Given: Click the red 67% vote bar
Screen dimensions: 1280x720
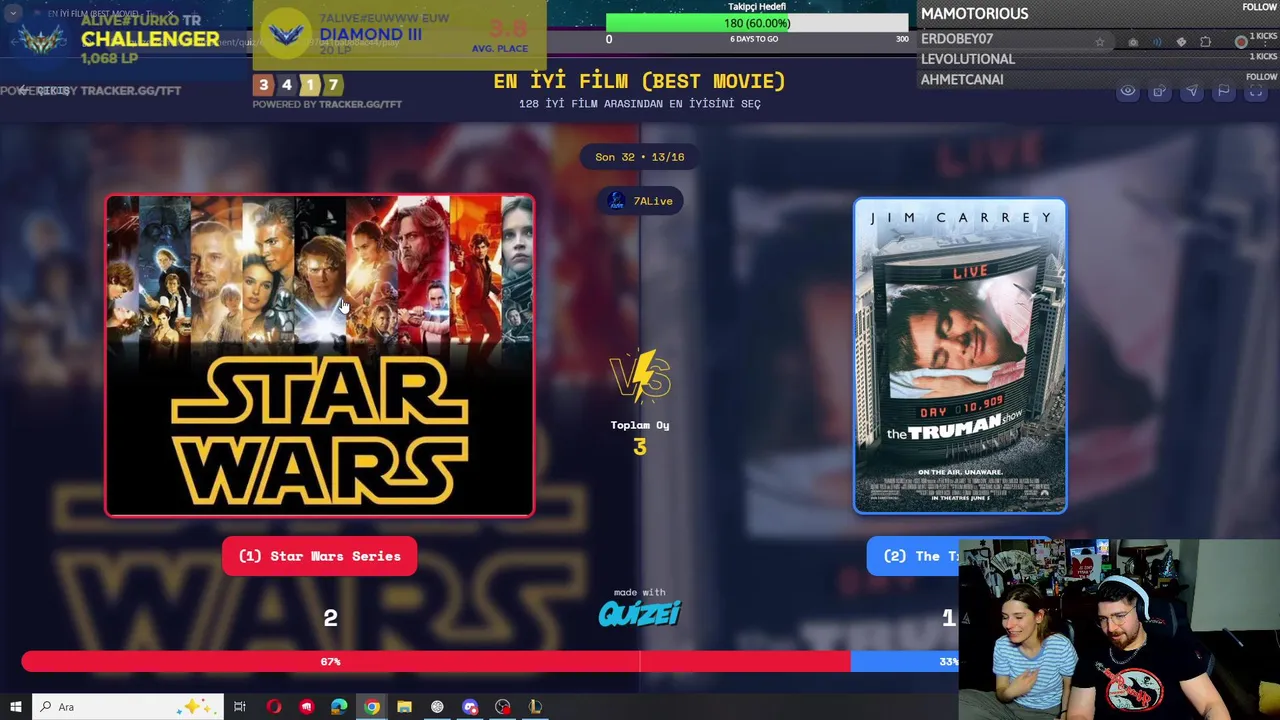Looking at the screenshot, I should pyautogui.click(x=435, y=662).
